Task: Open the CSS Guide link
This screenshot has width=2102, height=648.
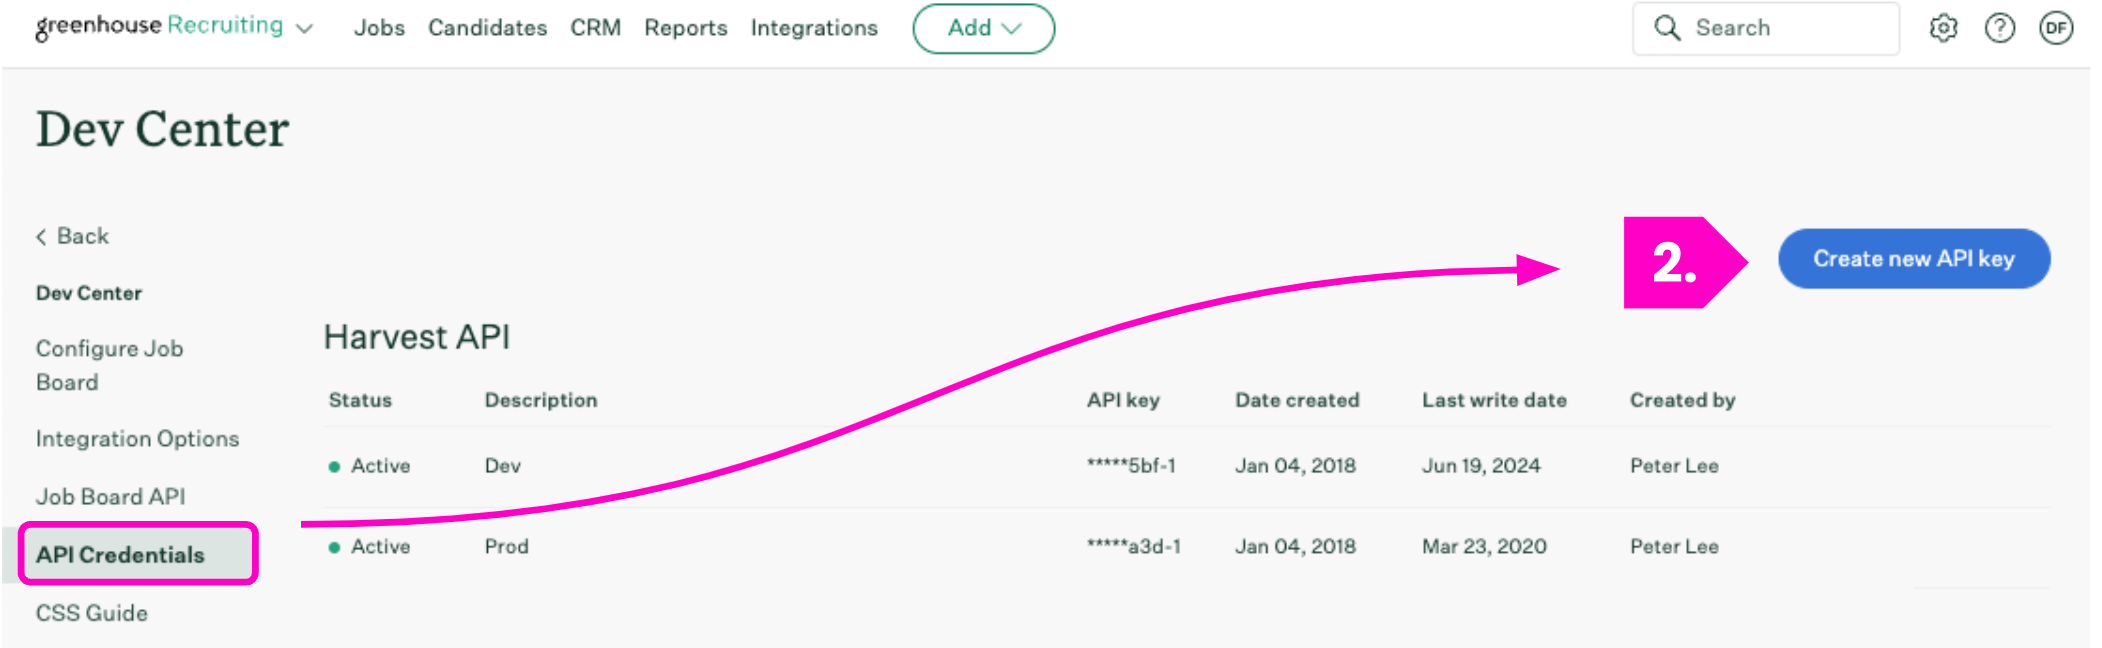Action: pyautogui.click(x=91, y=613)
